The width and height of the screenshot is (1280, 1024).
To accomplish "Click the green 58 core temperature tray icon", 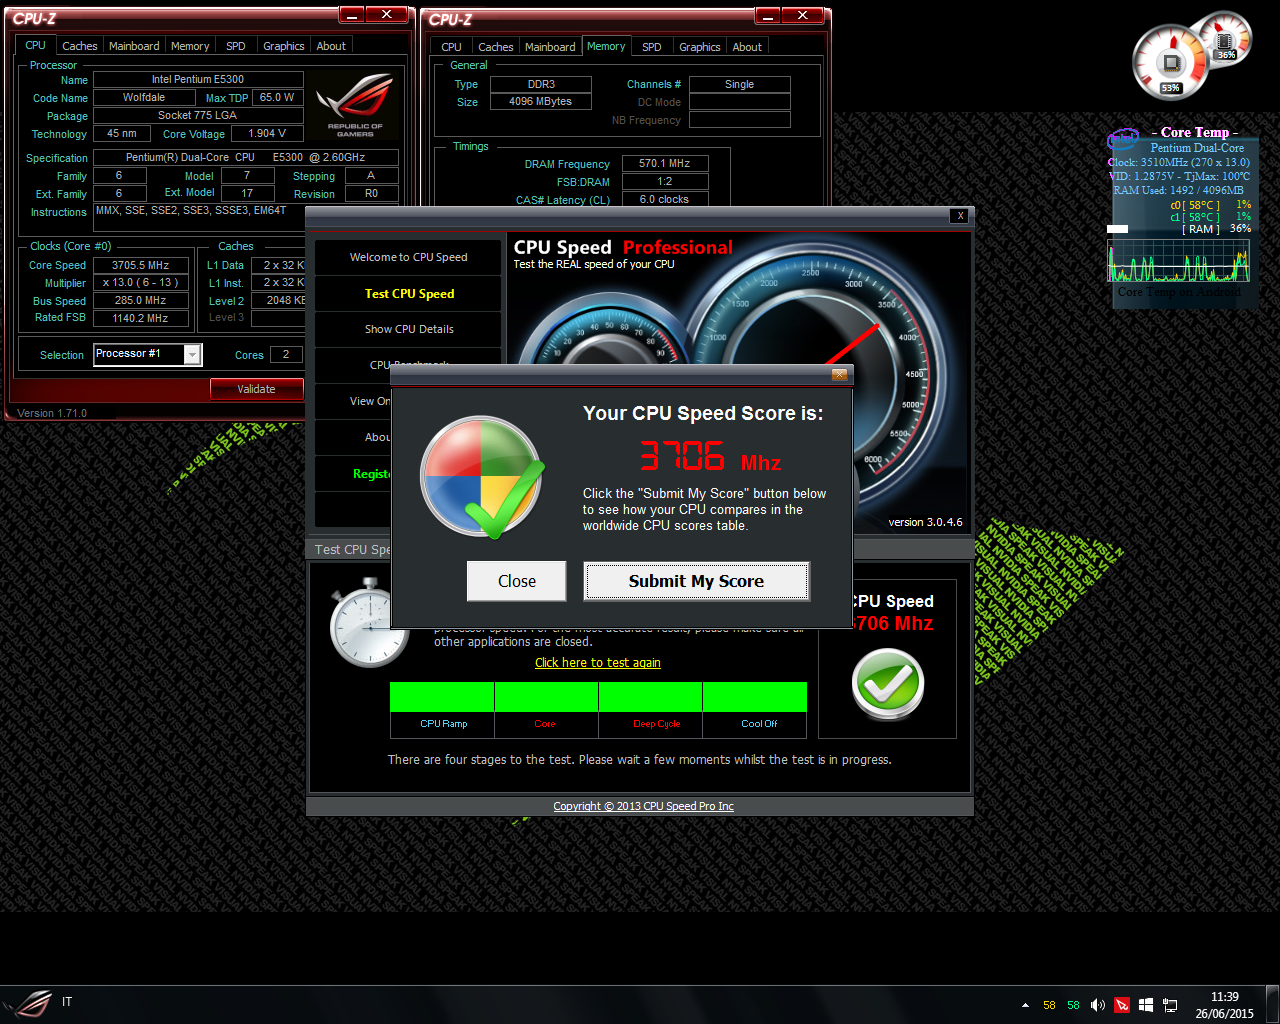I will point(1073,1005).
